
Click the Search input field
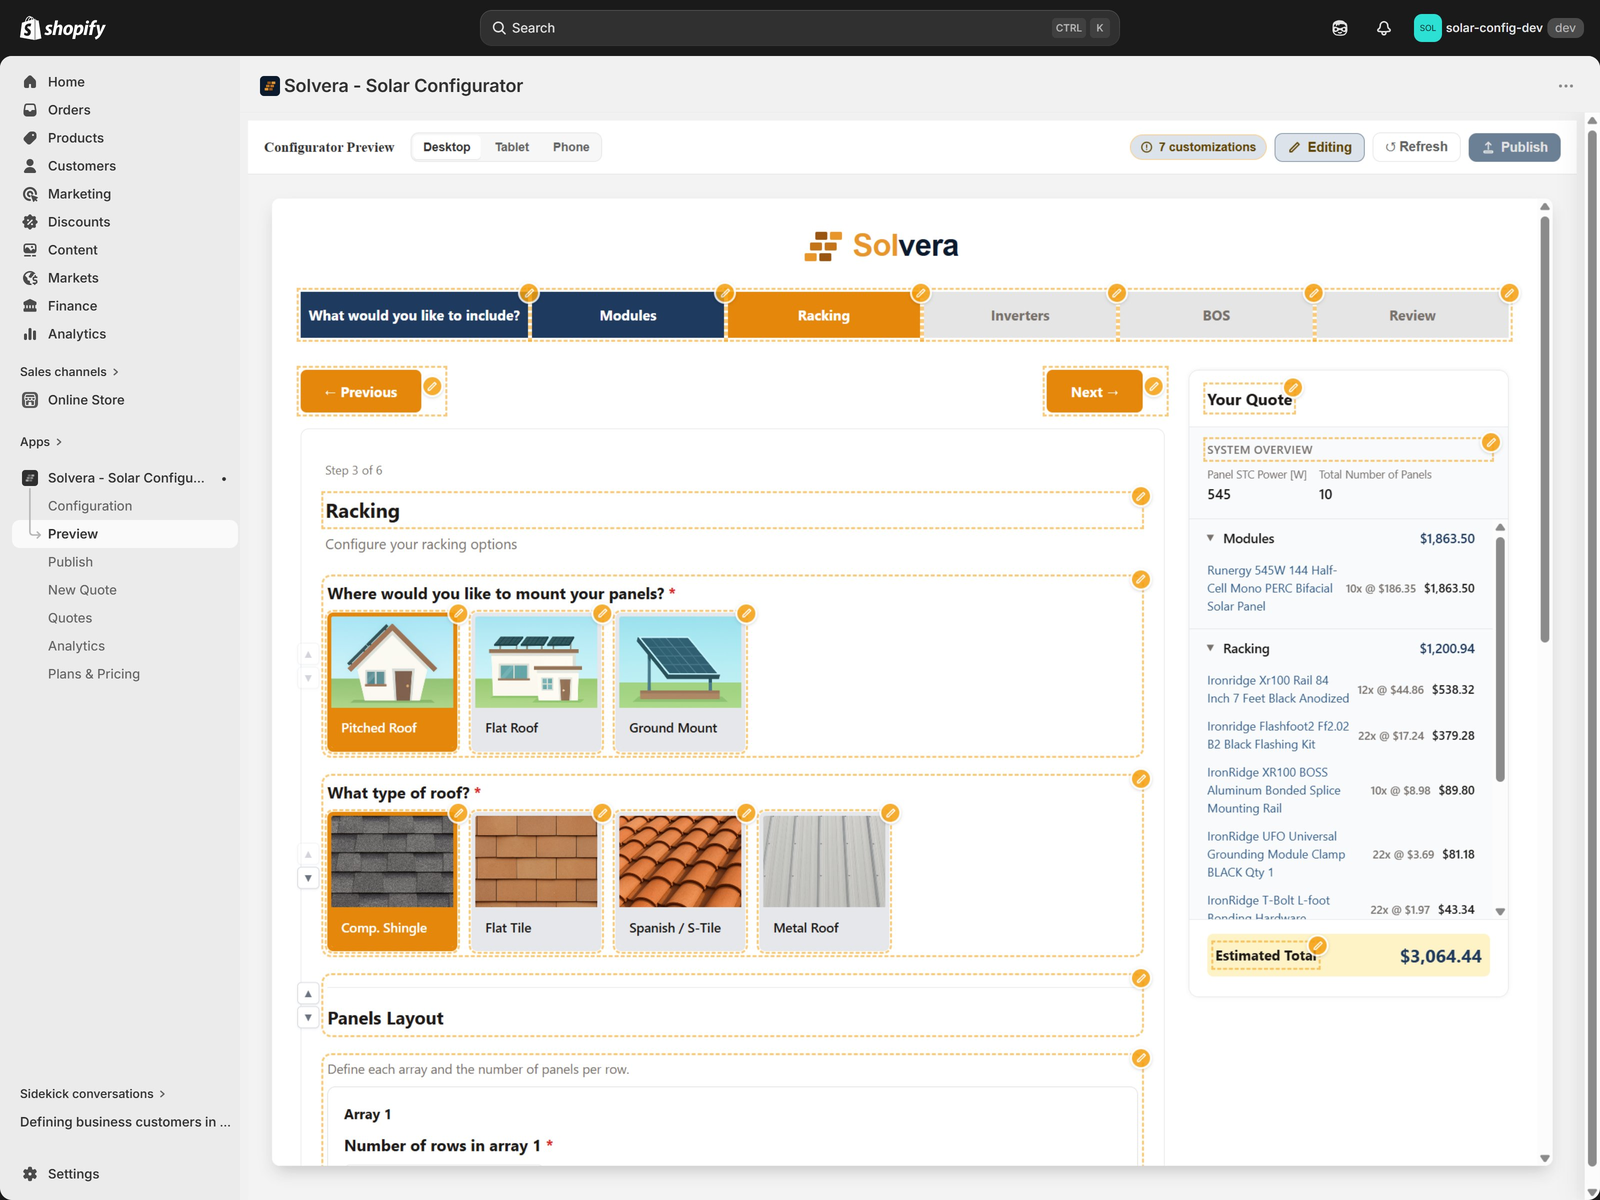(x=800, y=28)
